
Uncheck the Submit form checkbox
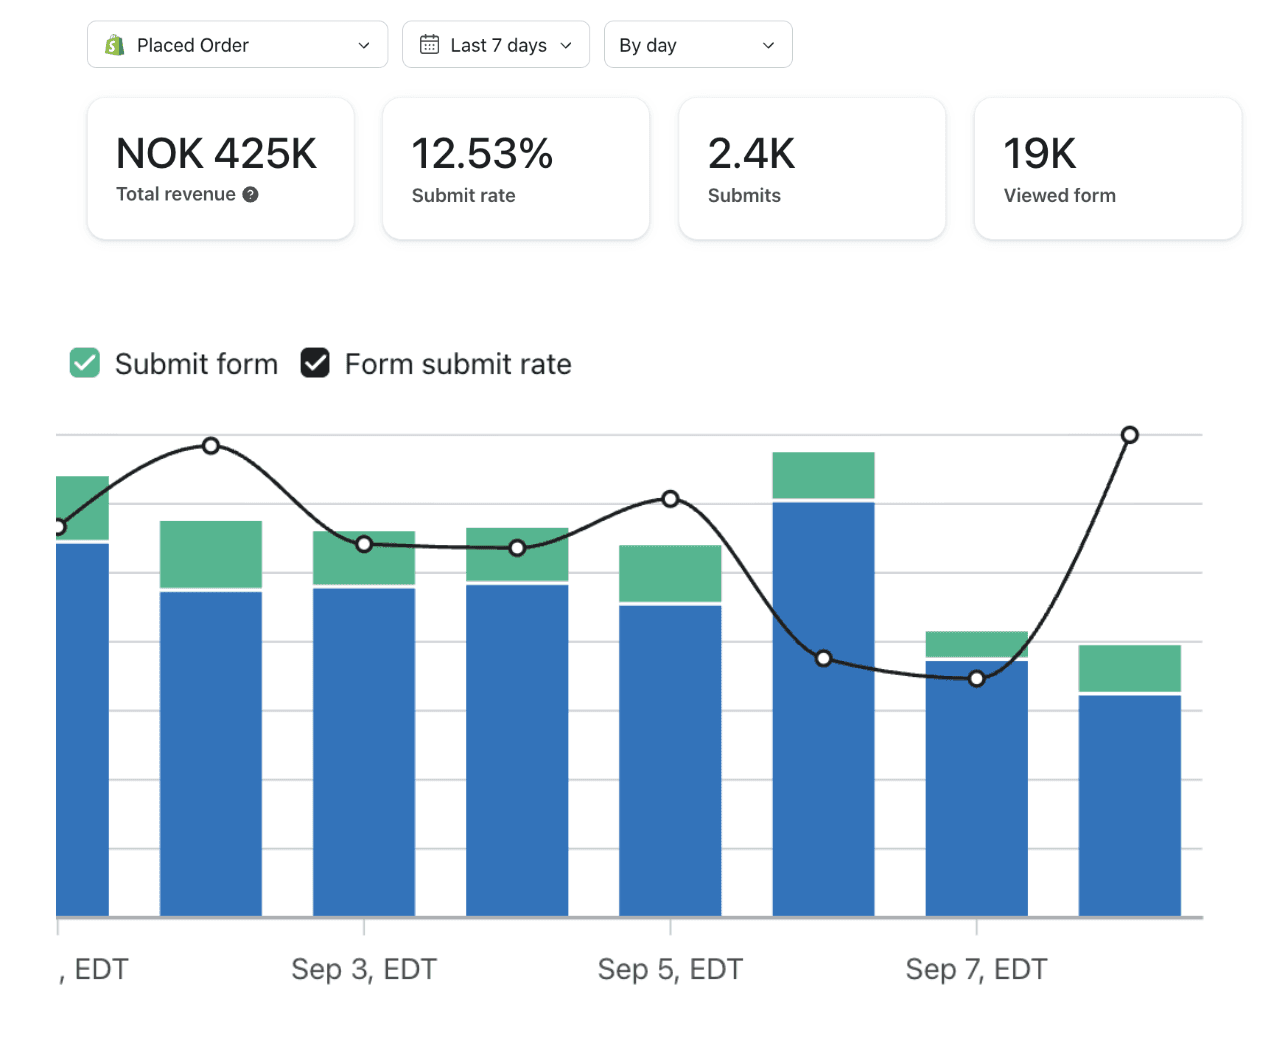85,363
